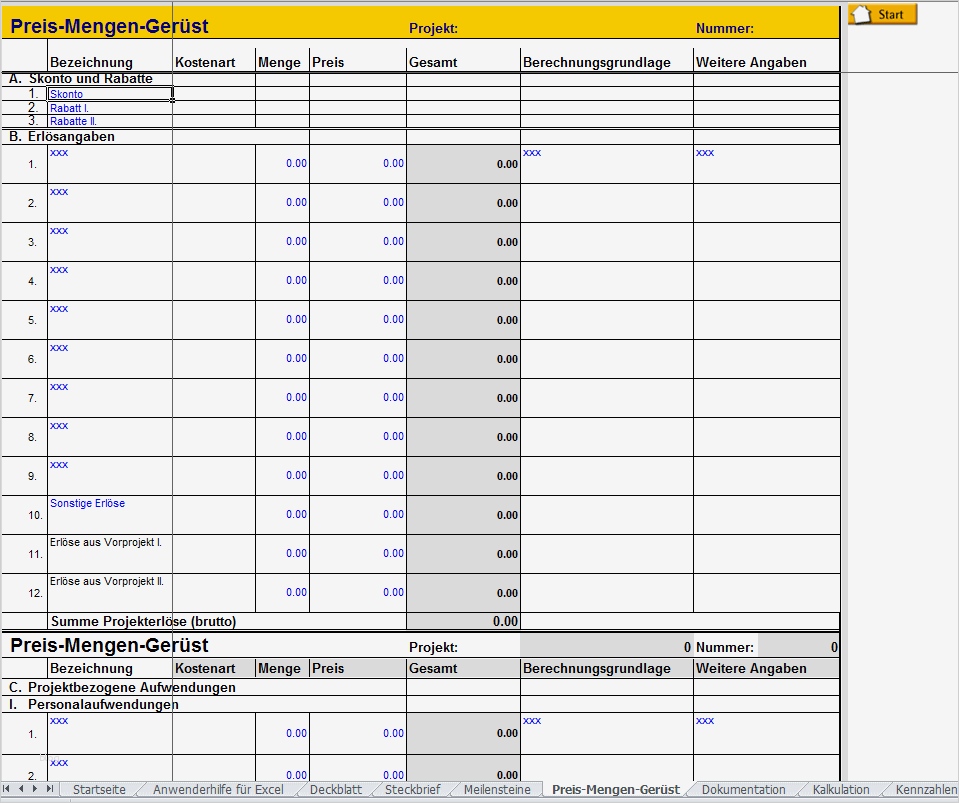The image size is (959, 803).
Task: Select the Summe Projekterlöse (brutto) label
Action: 144,621
